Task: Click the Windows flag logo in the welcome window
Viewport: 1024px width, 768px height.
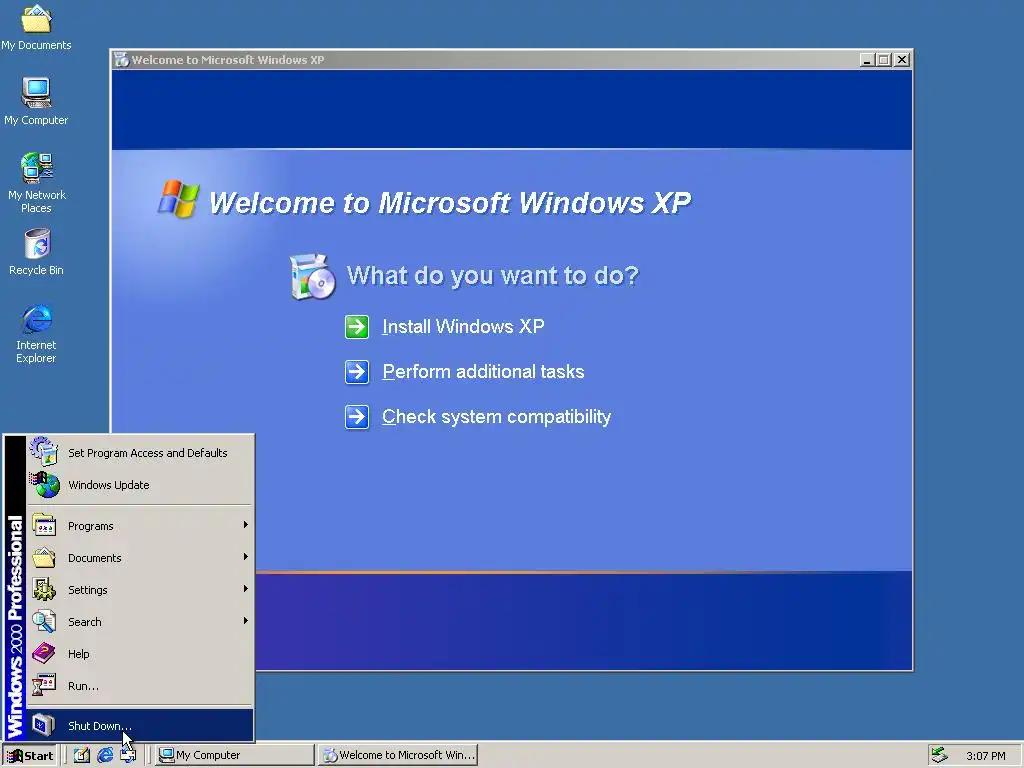Action: coord(178,199)
